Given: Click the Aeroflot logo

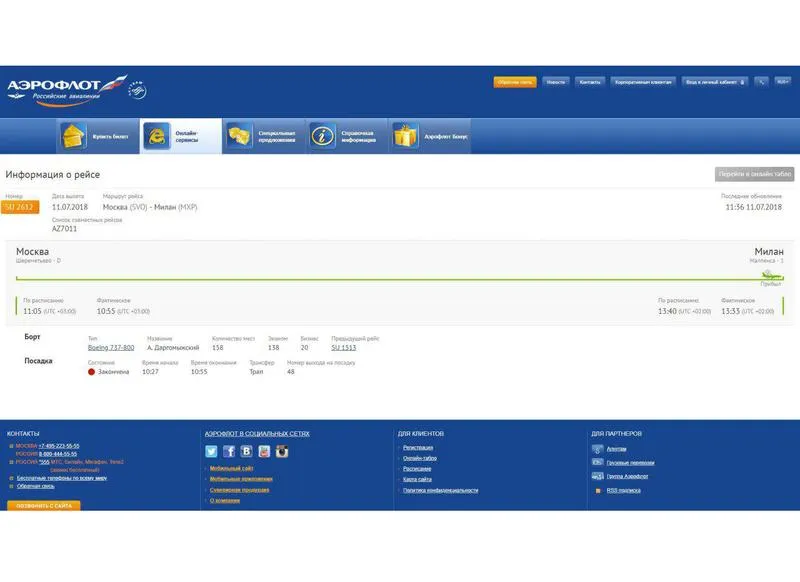Looking at the screenshot, I should click(x=67, y=90).
